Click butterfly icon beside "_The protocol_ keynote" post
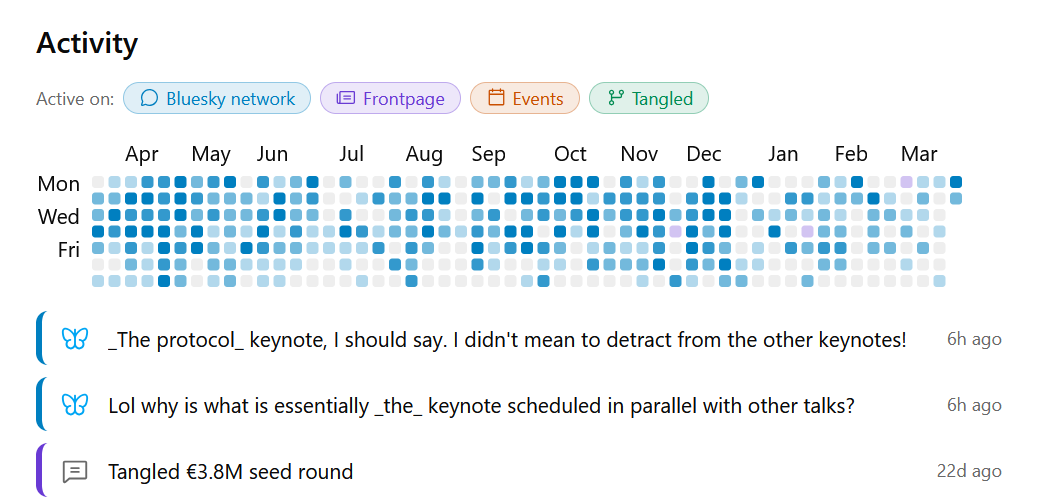The height and width of the screenshot is (504, 1042). tap(75, 339)
